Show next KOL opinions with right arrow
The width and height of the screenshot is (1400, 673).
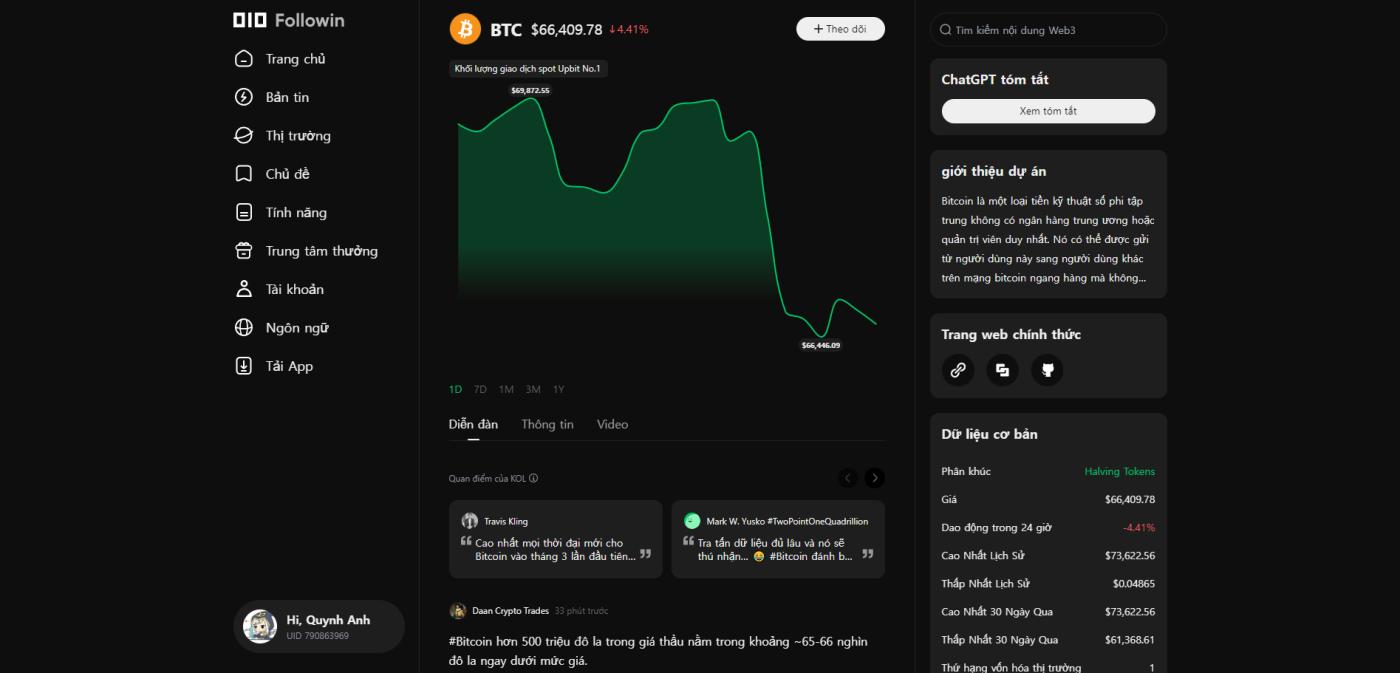click(x=875, y=478)
